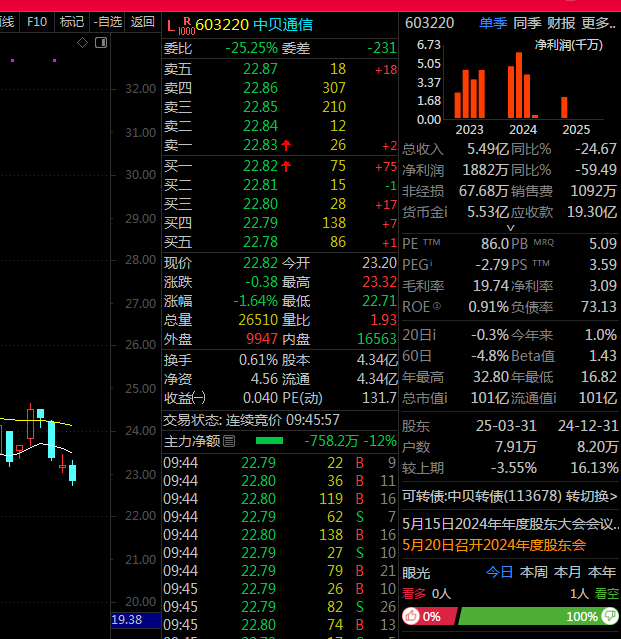Click the L margin trading badge
621x639 pixels.
pos(171,26)
